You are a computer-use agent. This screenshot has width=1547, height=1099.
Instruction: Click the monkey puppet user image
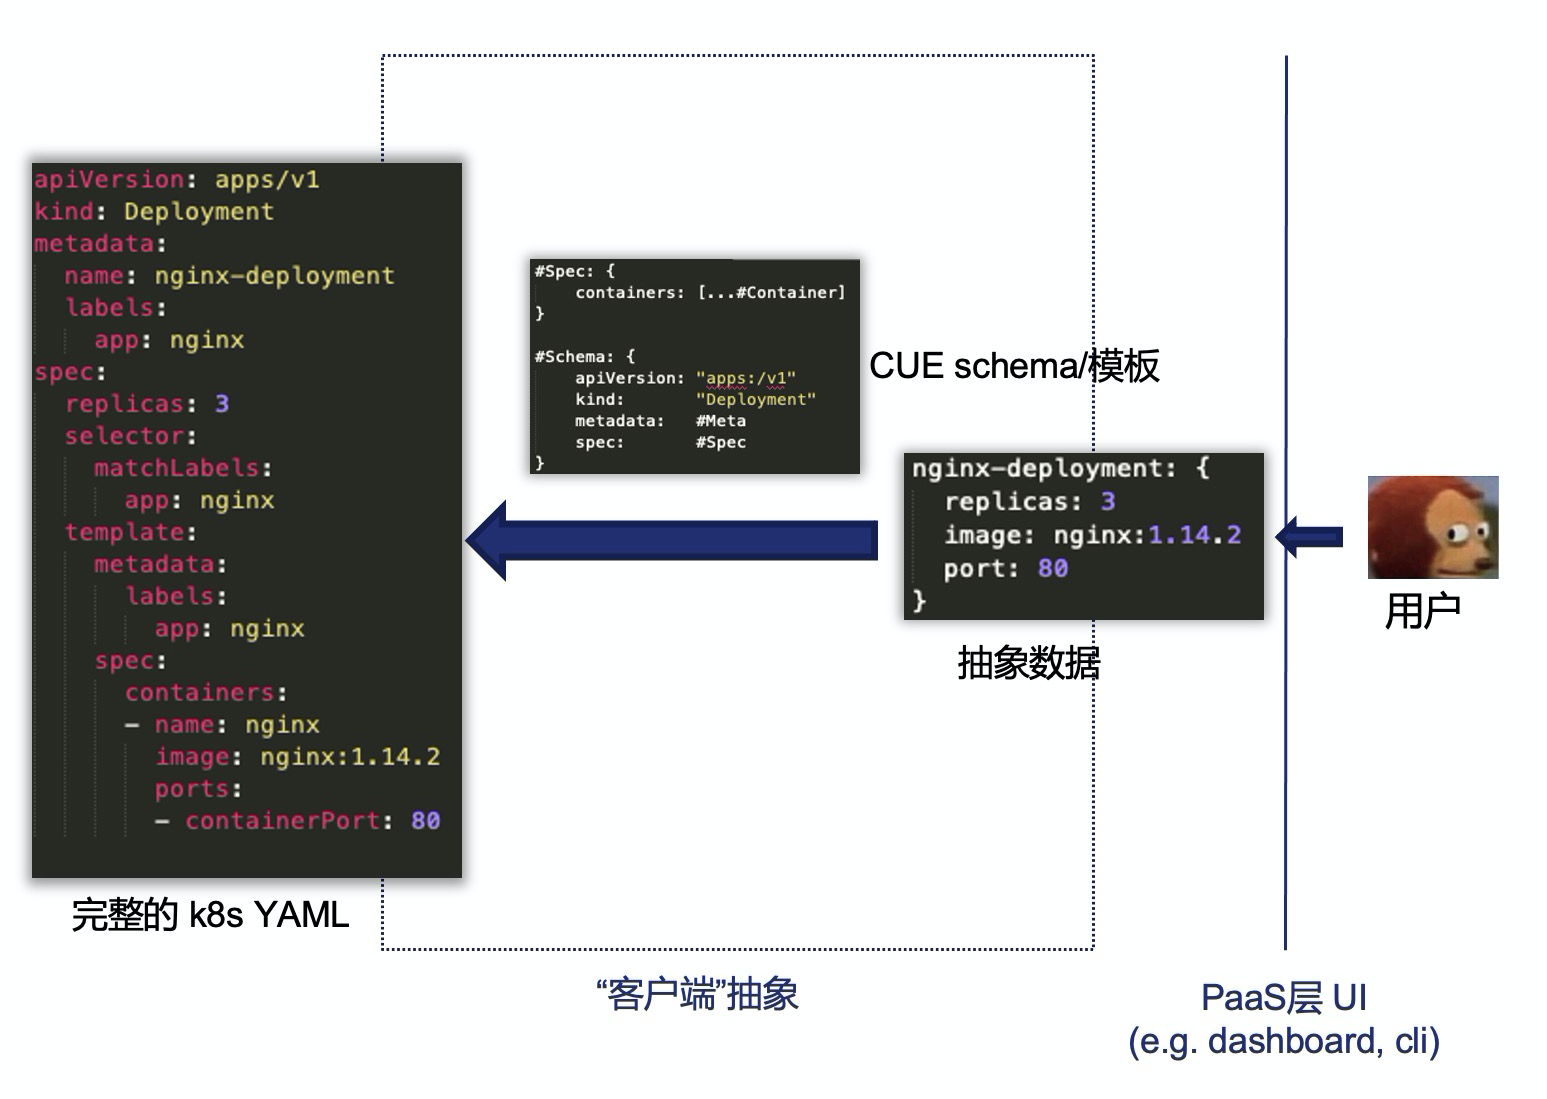(1432, 527)
